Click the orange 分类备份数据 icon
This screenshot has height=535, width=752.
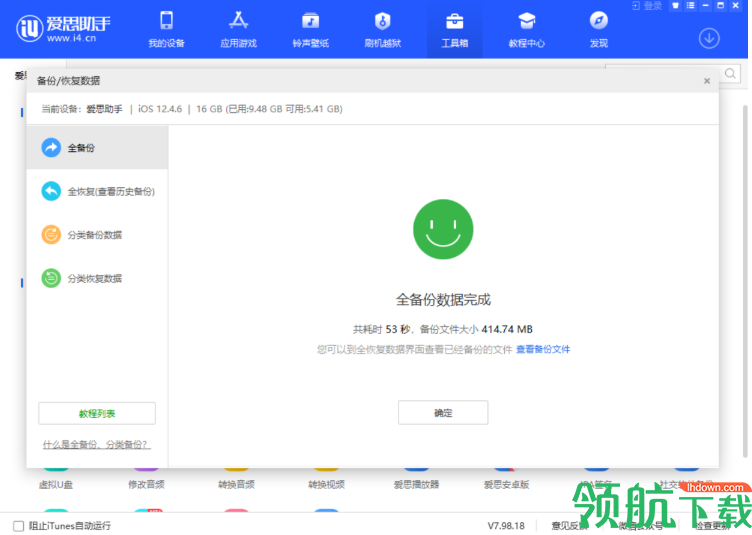(51, 235)
